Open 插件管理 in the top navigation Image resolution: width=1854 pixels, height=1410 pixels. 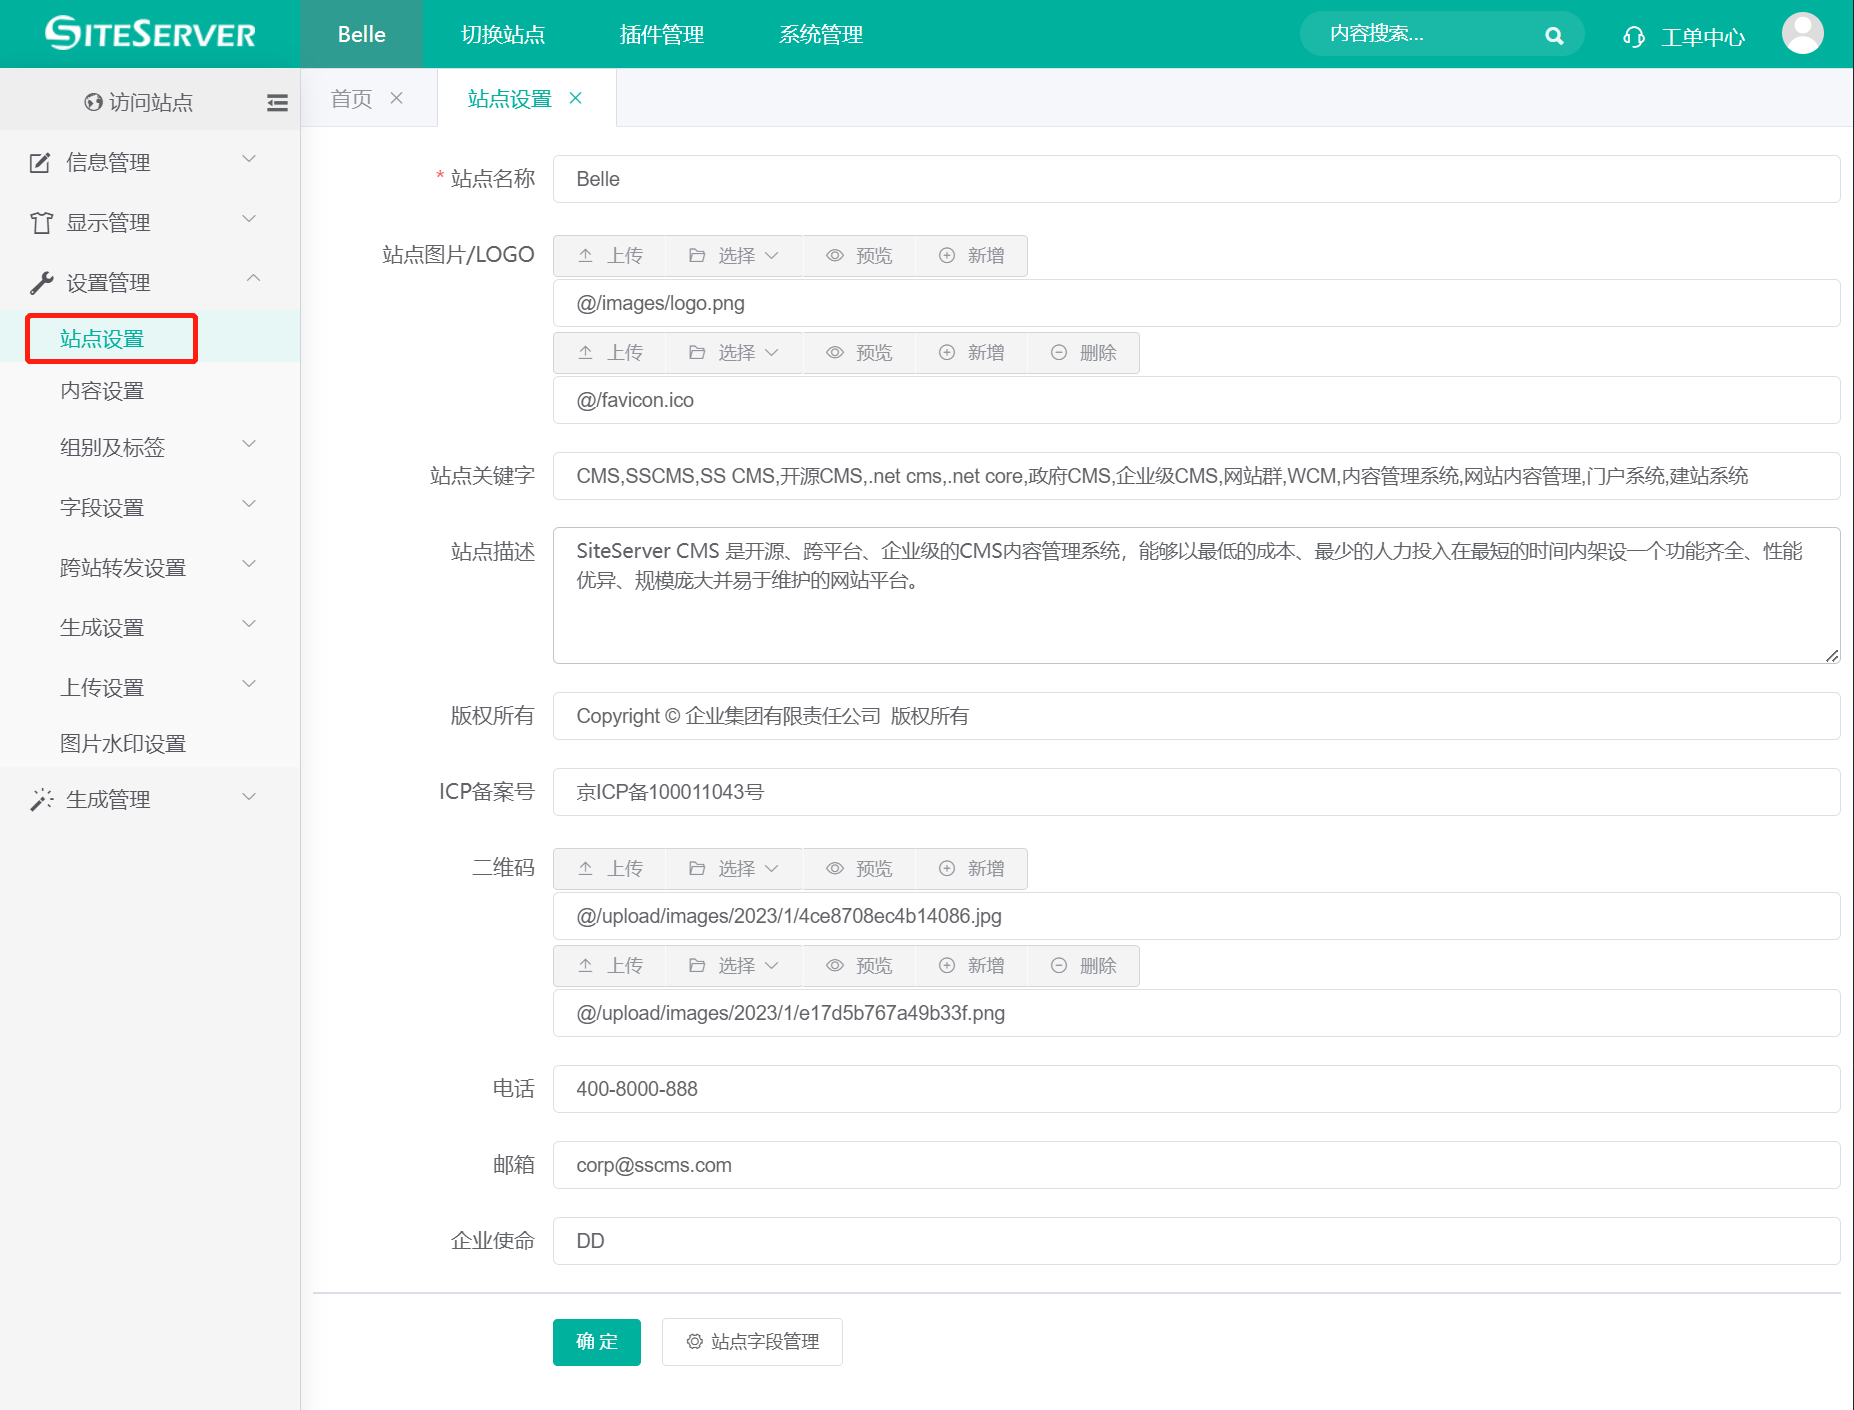[x=661, y=35]
